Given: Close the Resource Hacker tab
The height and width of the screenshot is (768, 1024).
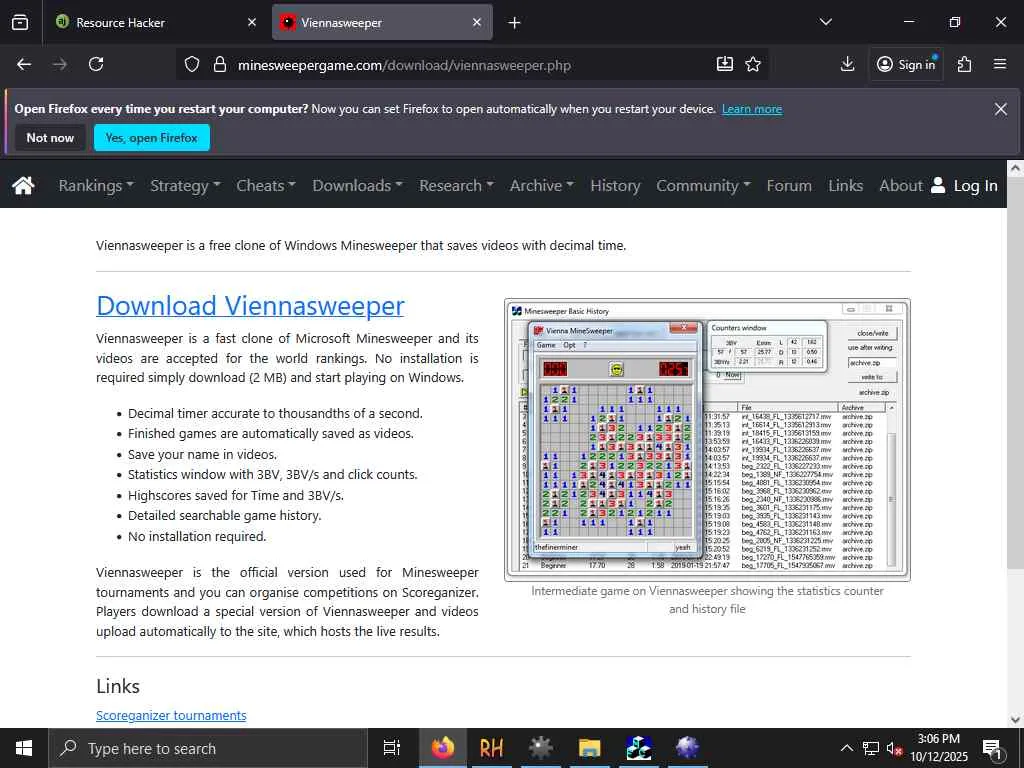Looking at the screenshot, I should point(252,23).
